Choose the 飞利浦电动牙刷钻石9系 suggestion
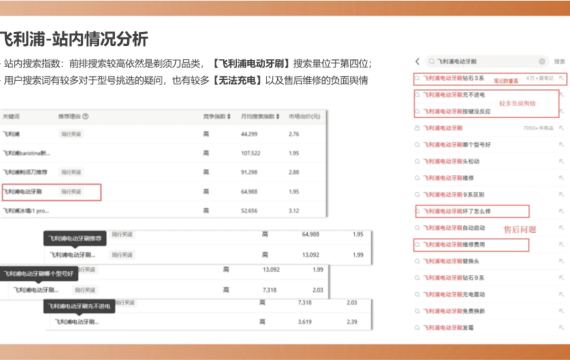The height and width of the screenshot is (360, 570). tap(454, 278)
